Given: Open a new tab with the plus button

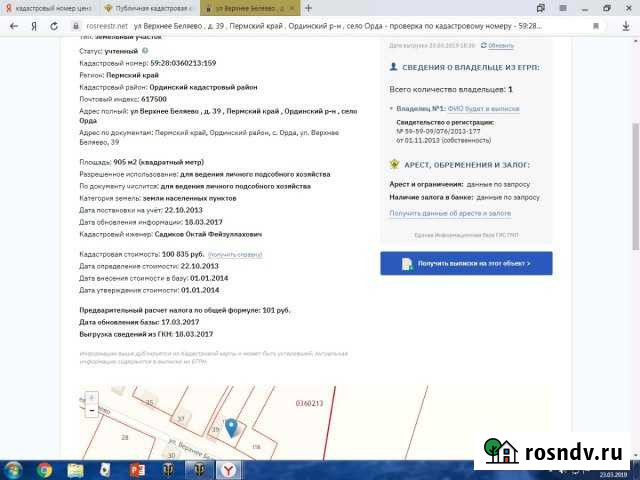Looking at the screenshot, I should coord(309,8).
